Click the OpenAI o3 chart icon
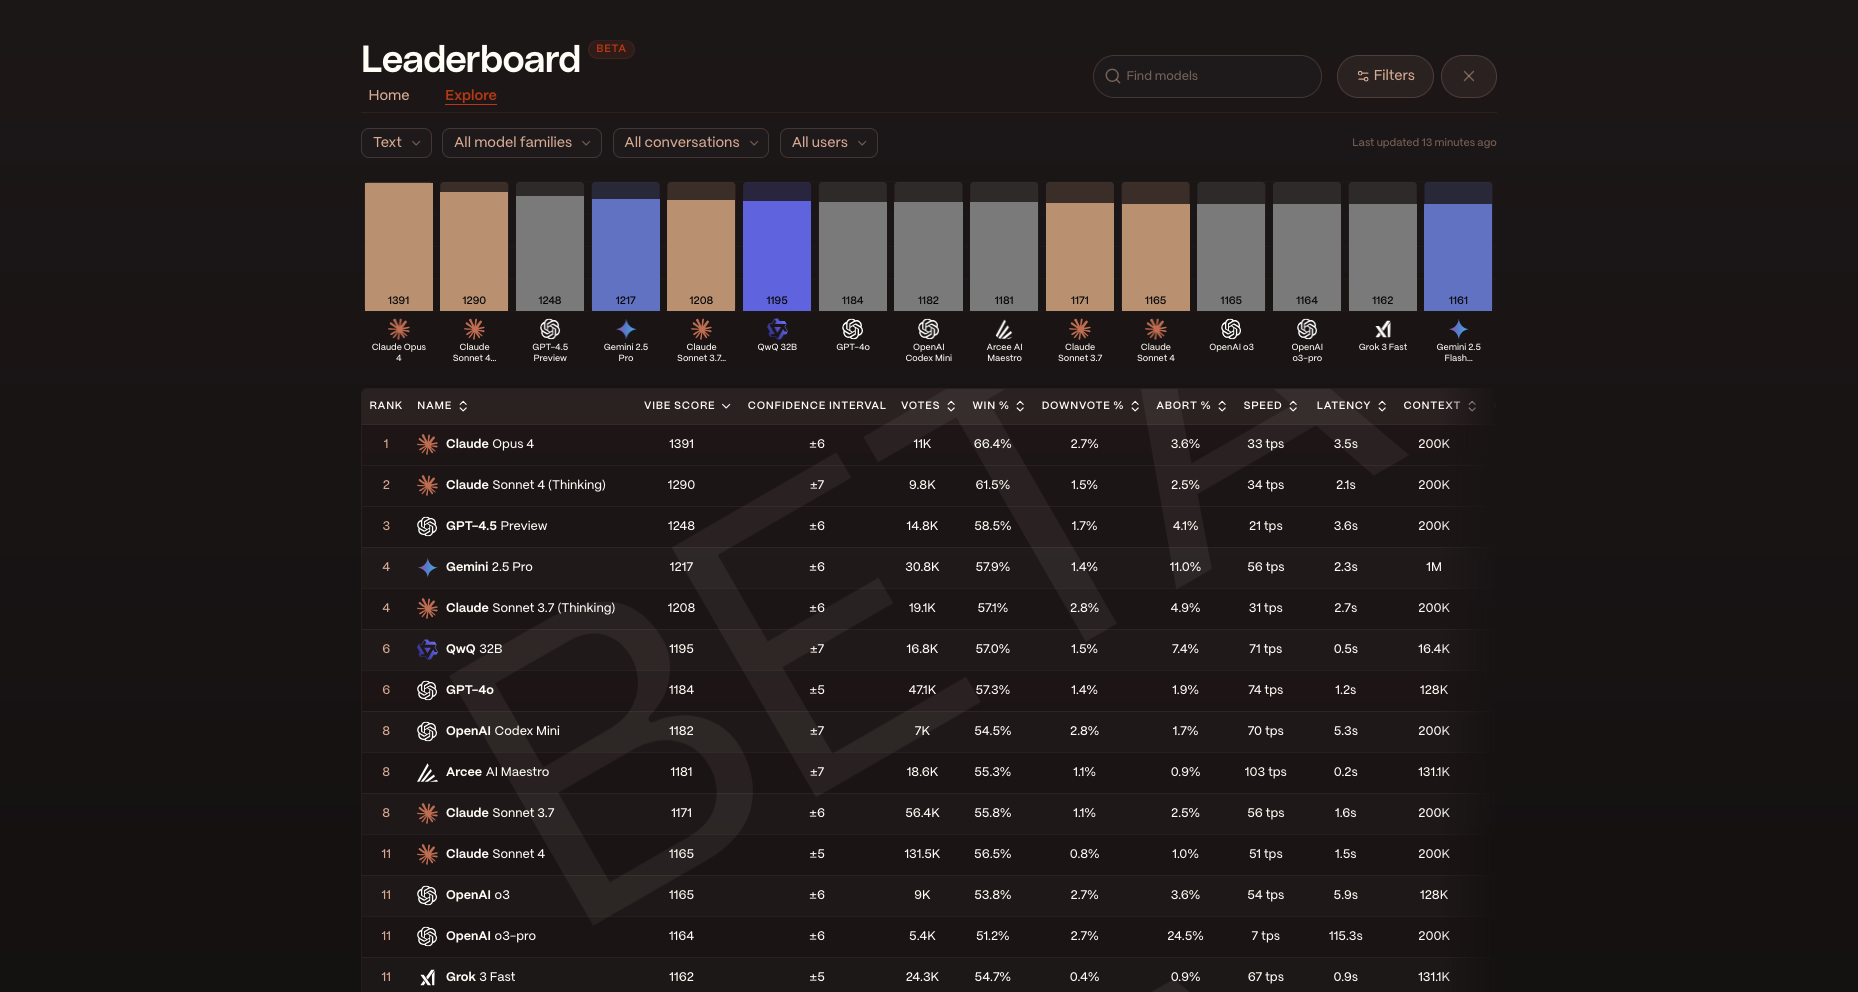 (x=1231, y=329)
